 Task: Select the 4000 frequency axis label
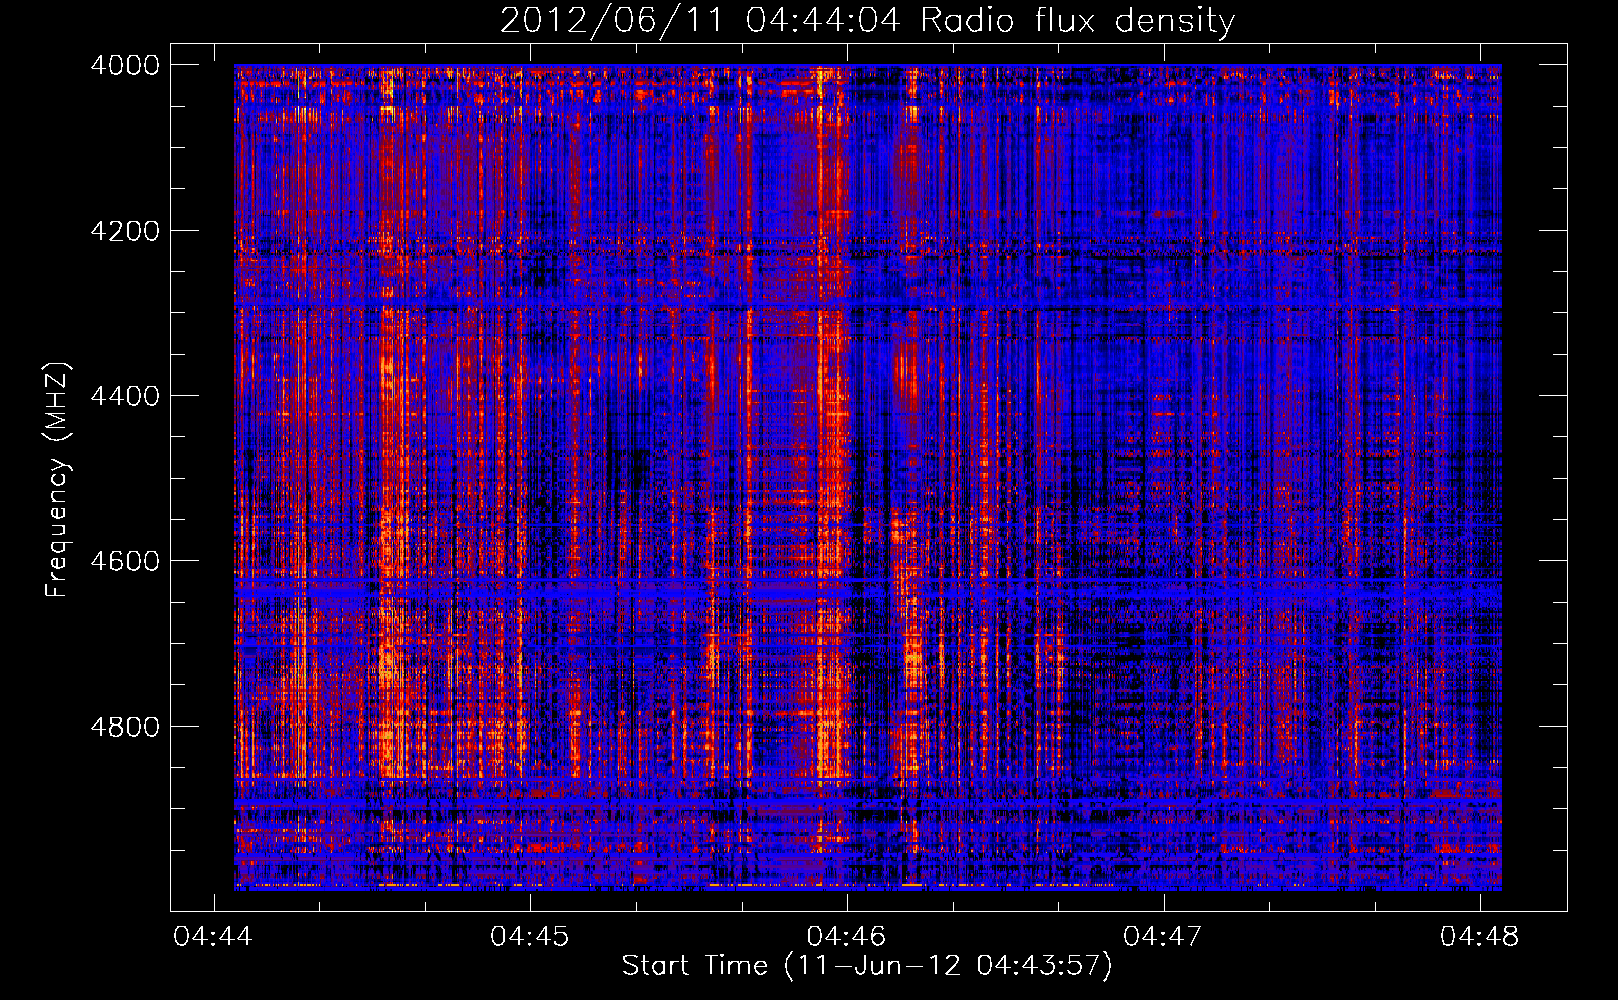[125, 65]
